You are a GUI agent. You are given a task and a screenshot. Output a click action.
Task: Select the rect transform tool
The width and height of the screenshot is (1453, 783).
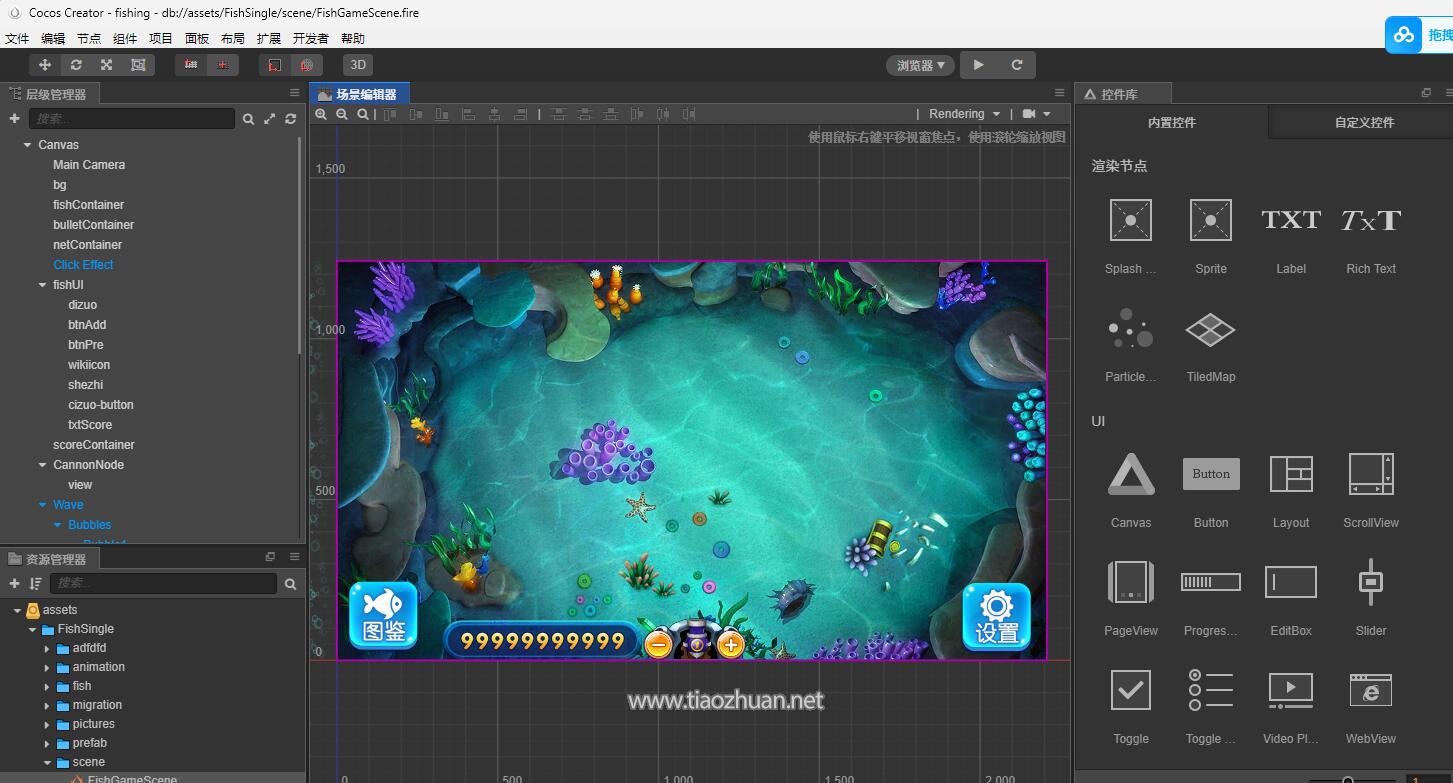pyautogui.click(x=138, y=65)
